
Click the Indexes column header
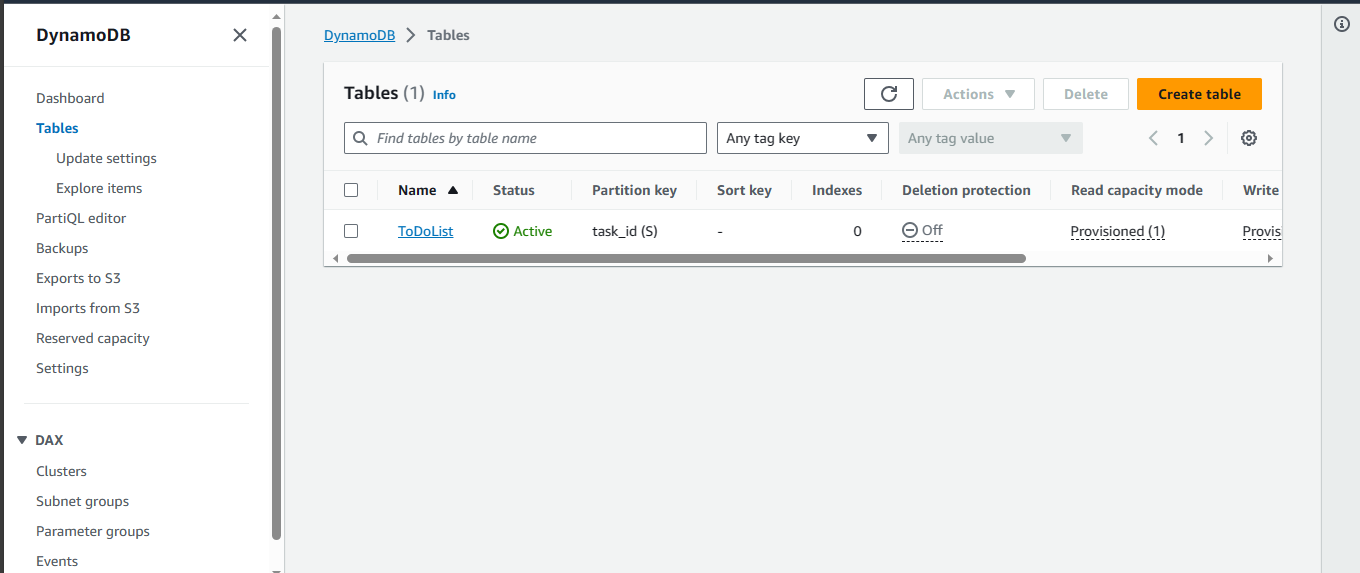pos(837,190)
